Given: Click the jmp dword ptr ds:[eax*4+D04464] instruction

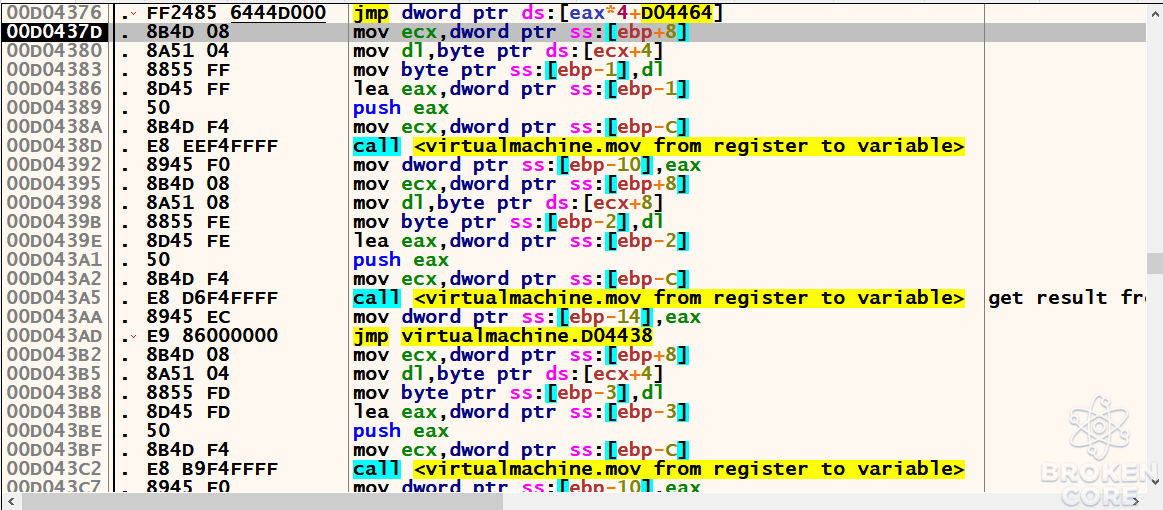Looking at the screenshot, I should (538, 13).
